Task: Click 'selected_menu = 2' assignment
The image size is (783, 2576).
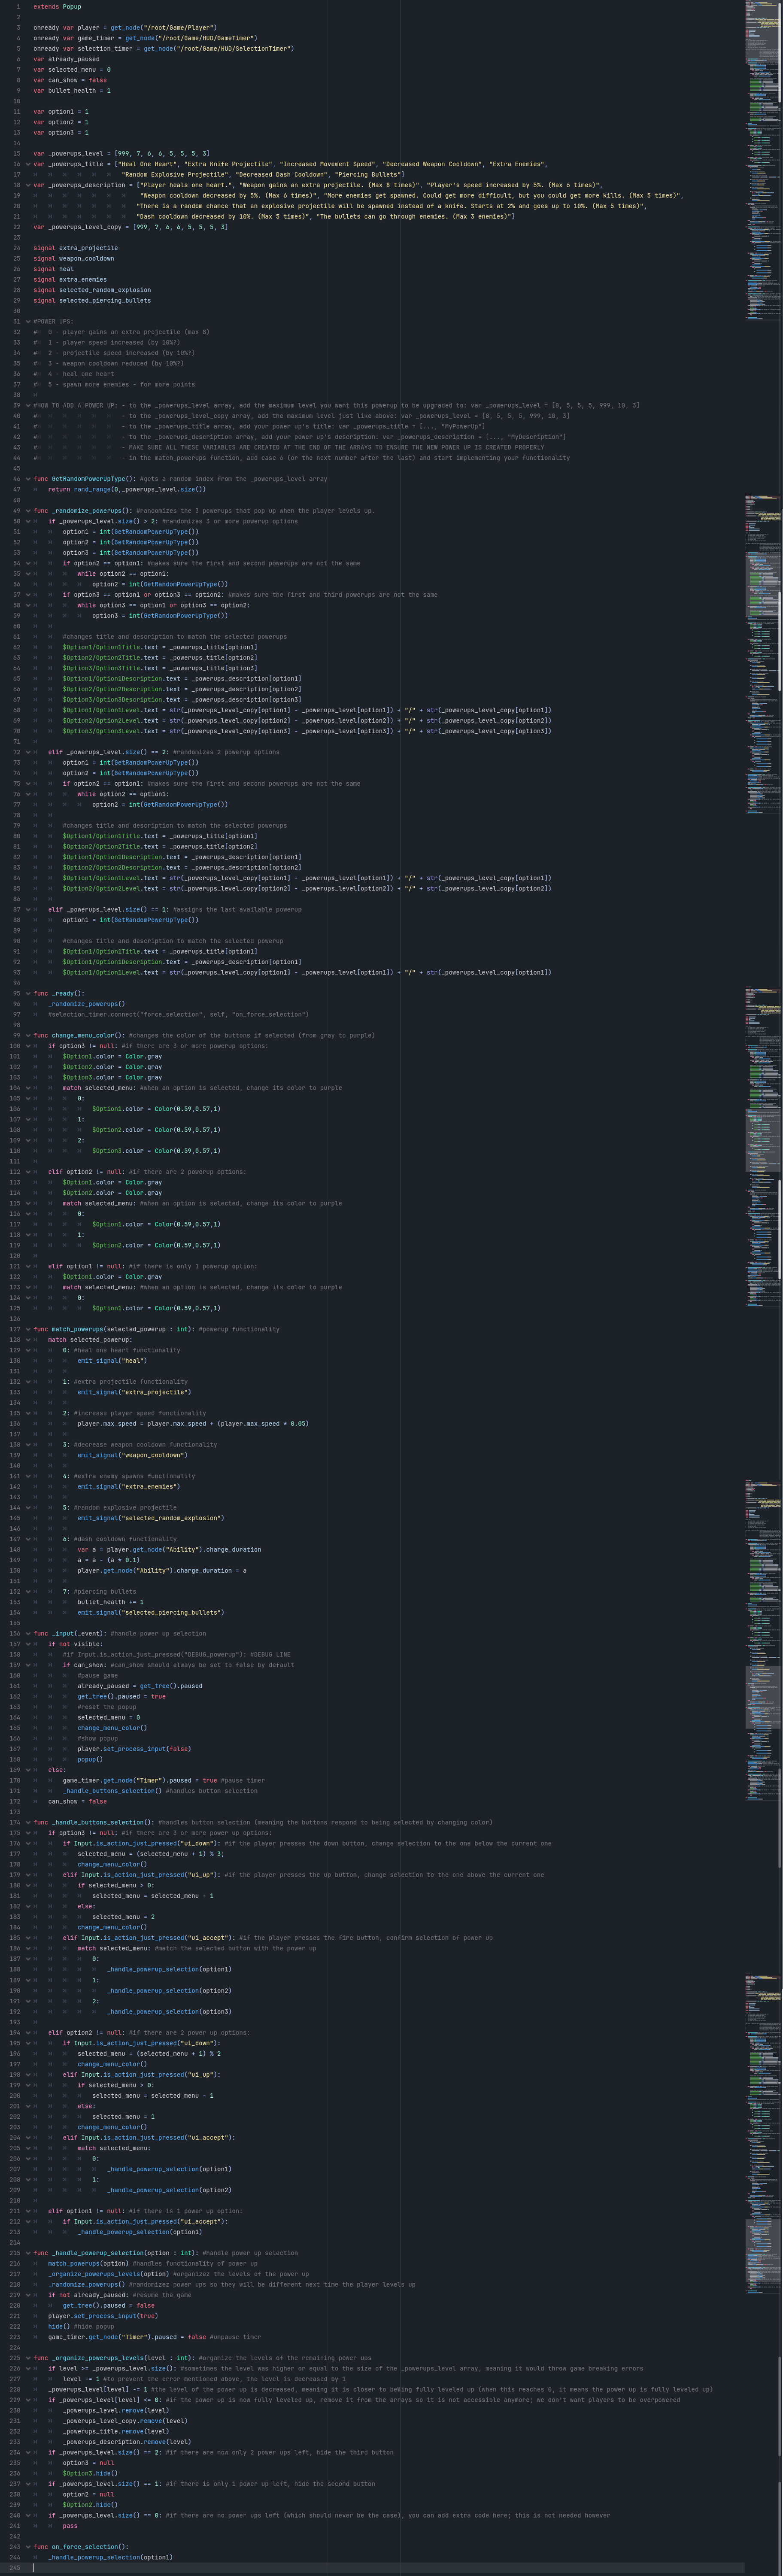Action: pos(123,1917)
